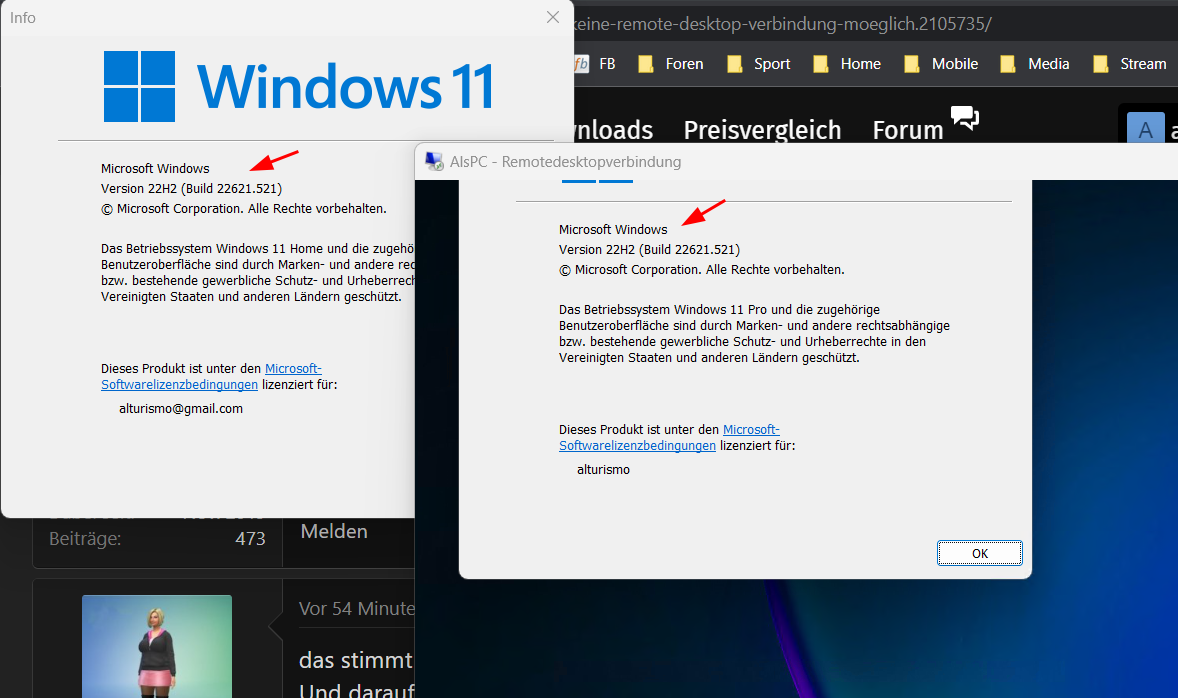This screenshot has height=698, width=1178.
Task: Click the Windows 11 logo in the Info window
Action: (299, 86)
